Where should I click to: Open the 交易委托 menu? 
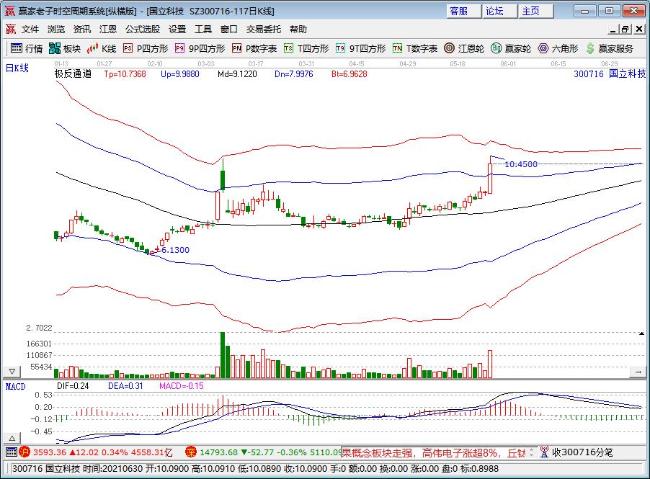[263, 30]
